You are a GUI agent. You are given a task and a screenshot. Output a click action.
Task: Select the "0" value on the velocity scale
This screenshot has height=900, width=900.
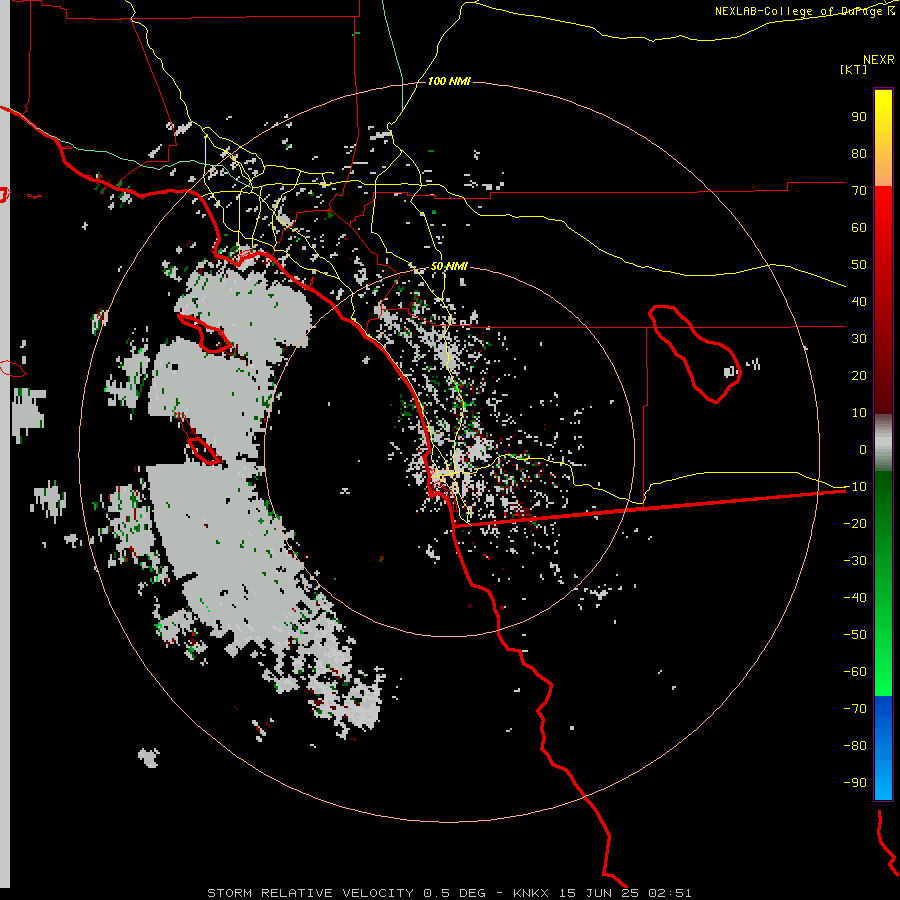[863, 450]
